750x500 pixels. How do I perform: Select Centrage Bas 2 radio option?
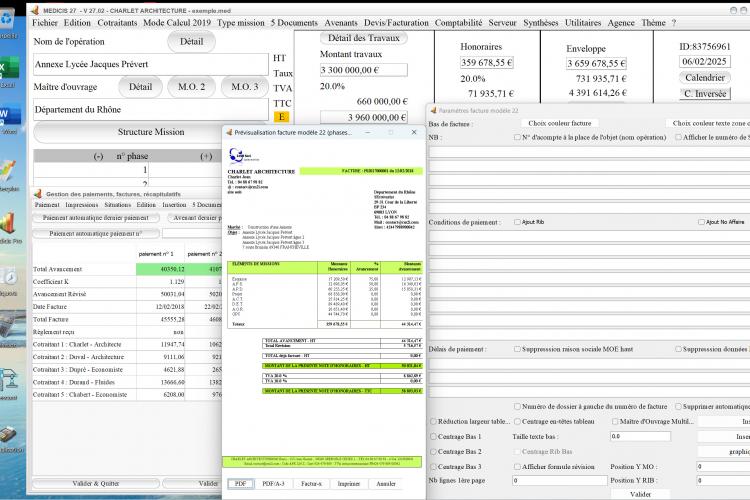pos(433,452)
